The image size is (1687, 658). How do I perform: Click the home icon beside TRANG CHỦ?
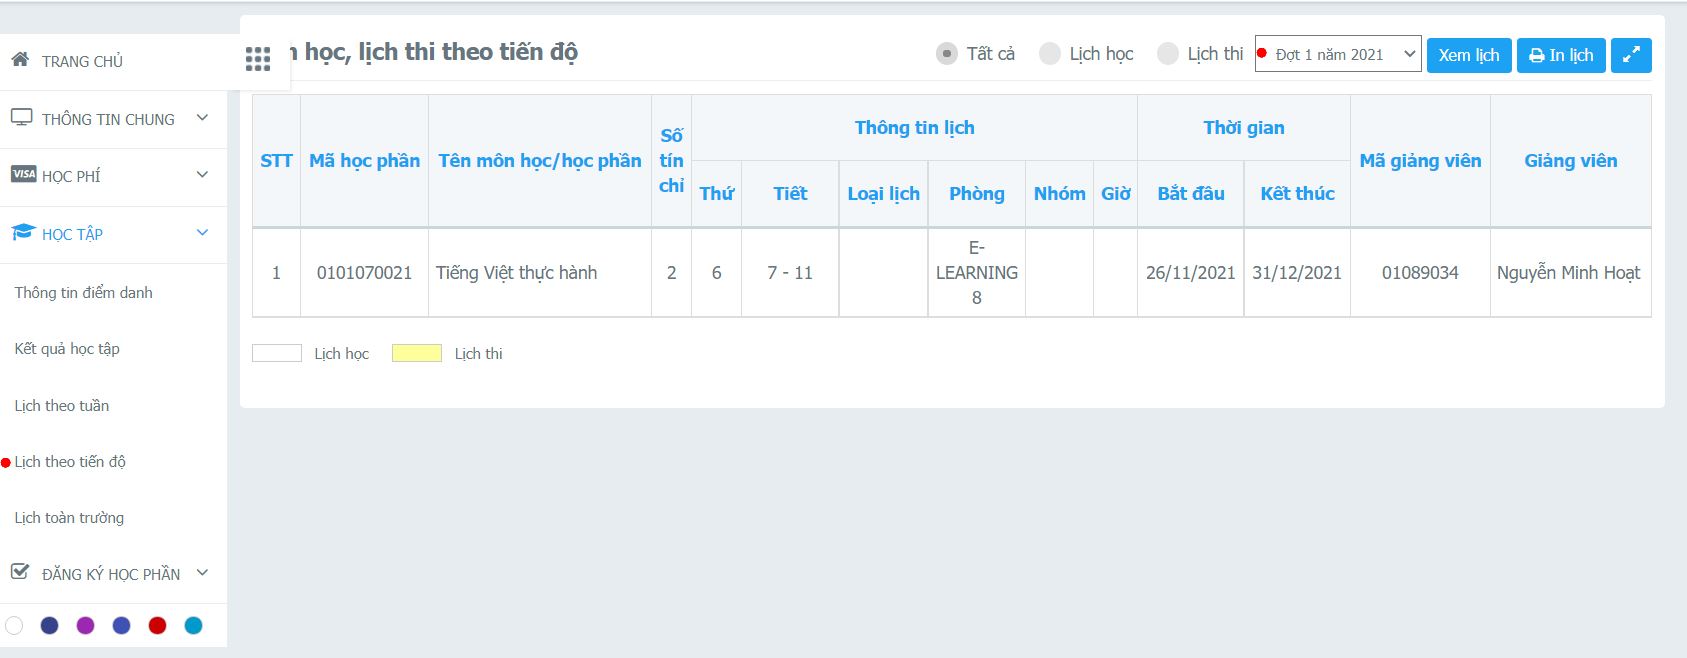20,60
